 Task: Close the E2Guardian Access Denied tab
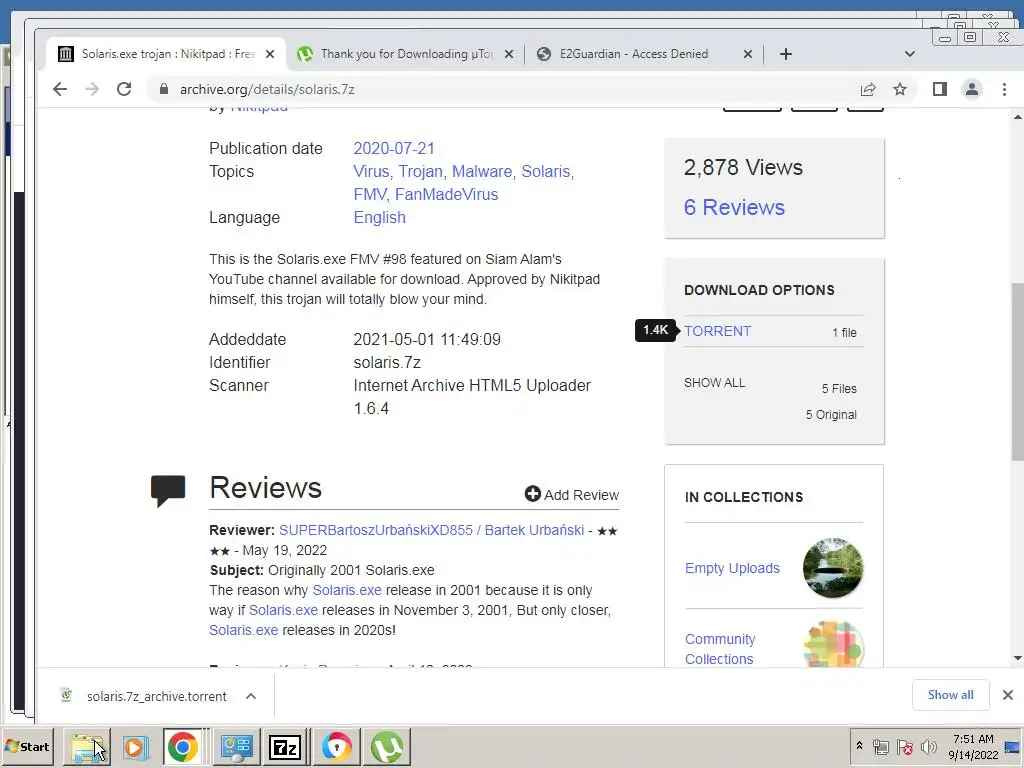click(x=748, y=54)
